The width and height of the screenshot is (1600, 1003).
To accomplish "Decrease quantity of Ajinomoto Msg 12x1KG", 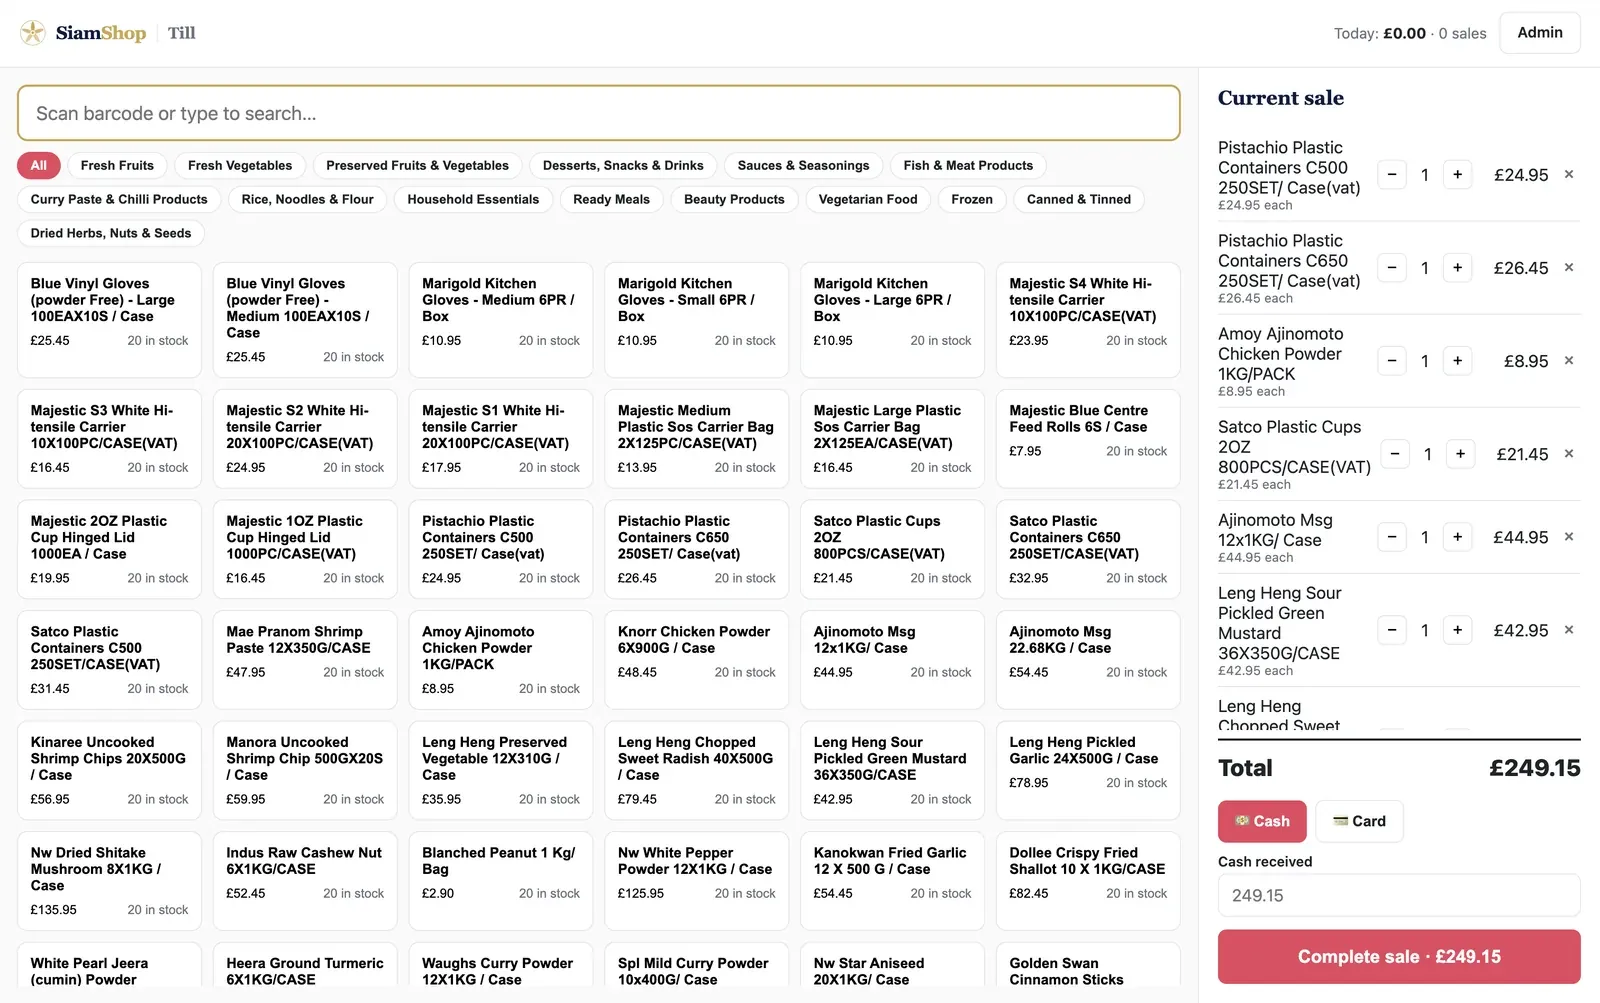I will [1392, 537].
